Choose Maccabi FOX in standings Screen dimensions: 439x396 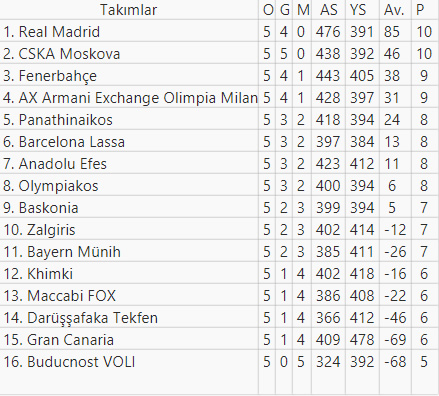(60, 296)
